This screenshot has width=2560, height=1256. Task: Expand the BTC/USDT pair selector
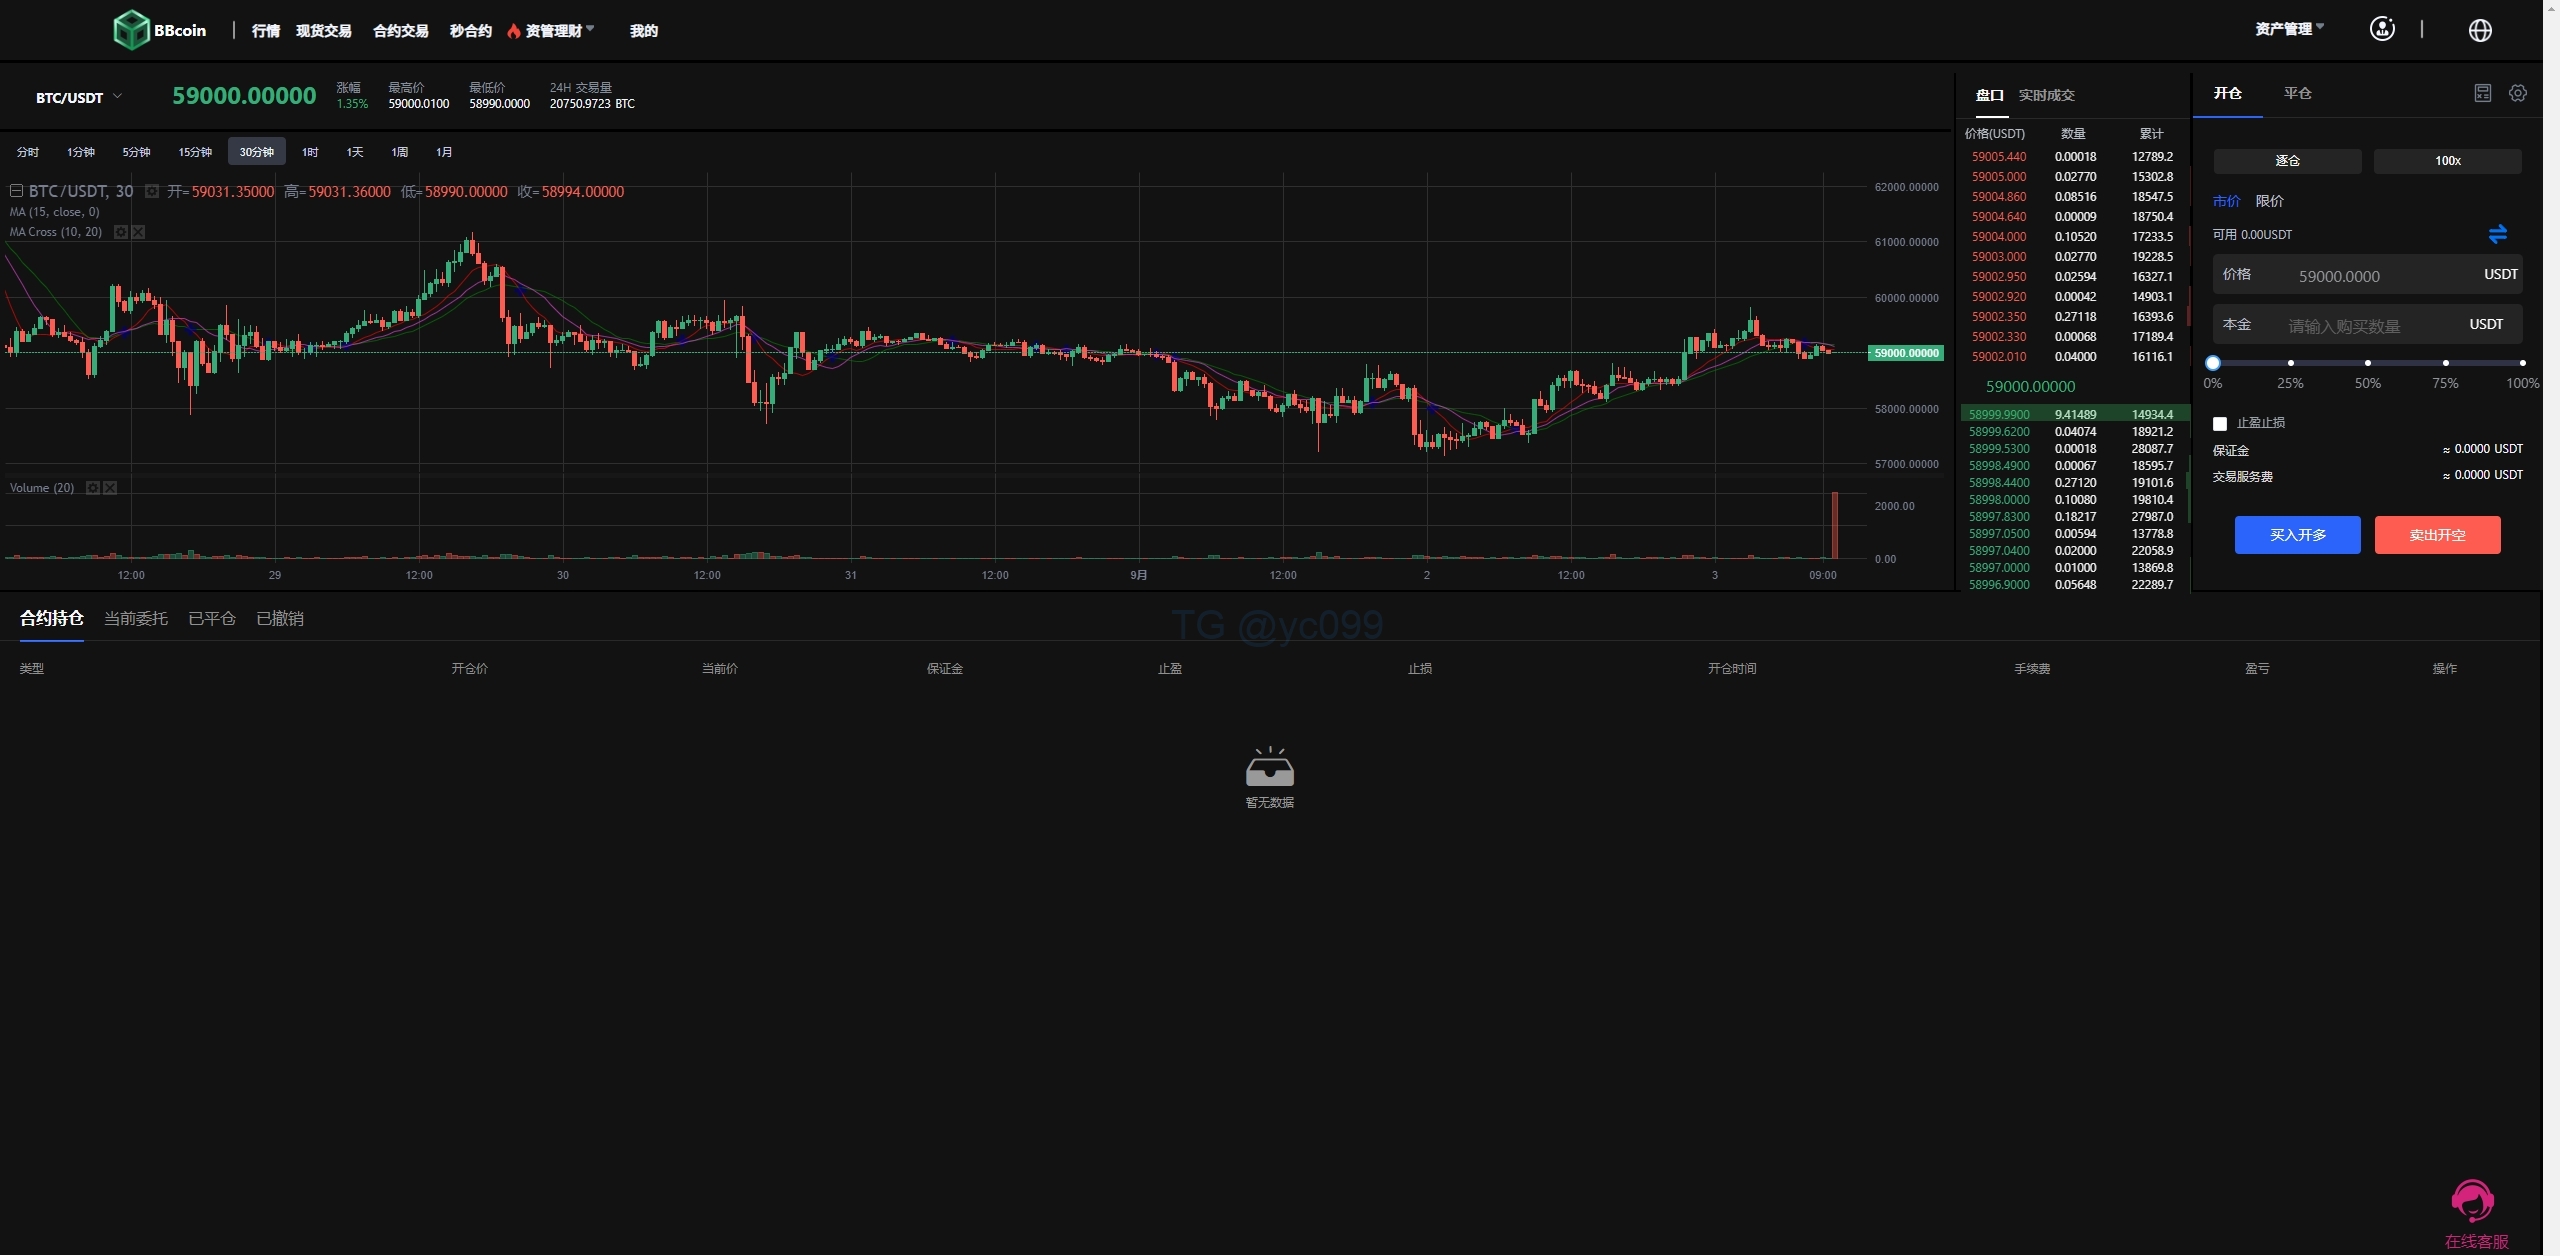[x=78, y=97]
